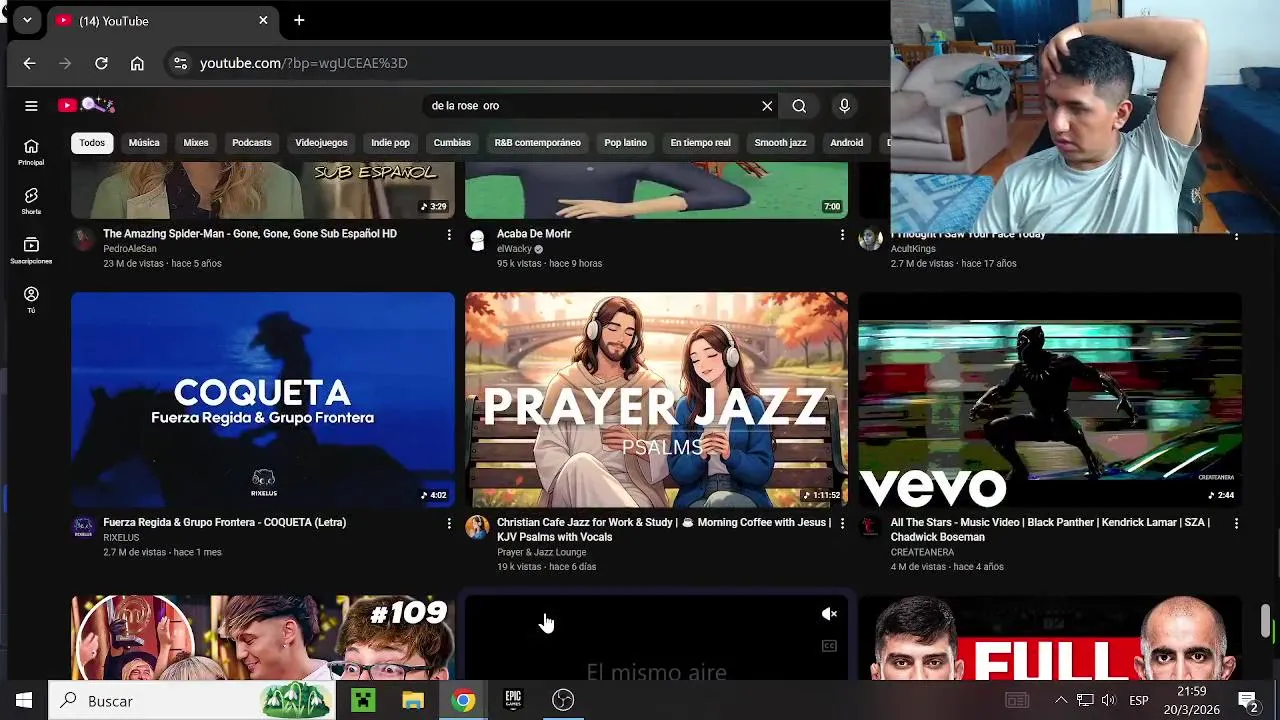
Task: Open the volume control in tray
Action: (1108, 700)
